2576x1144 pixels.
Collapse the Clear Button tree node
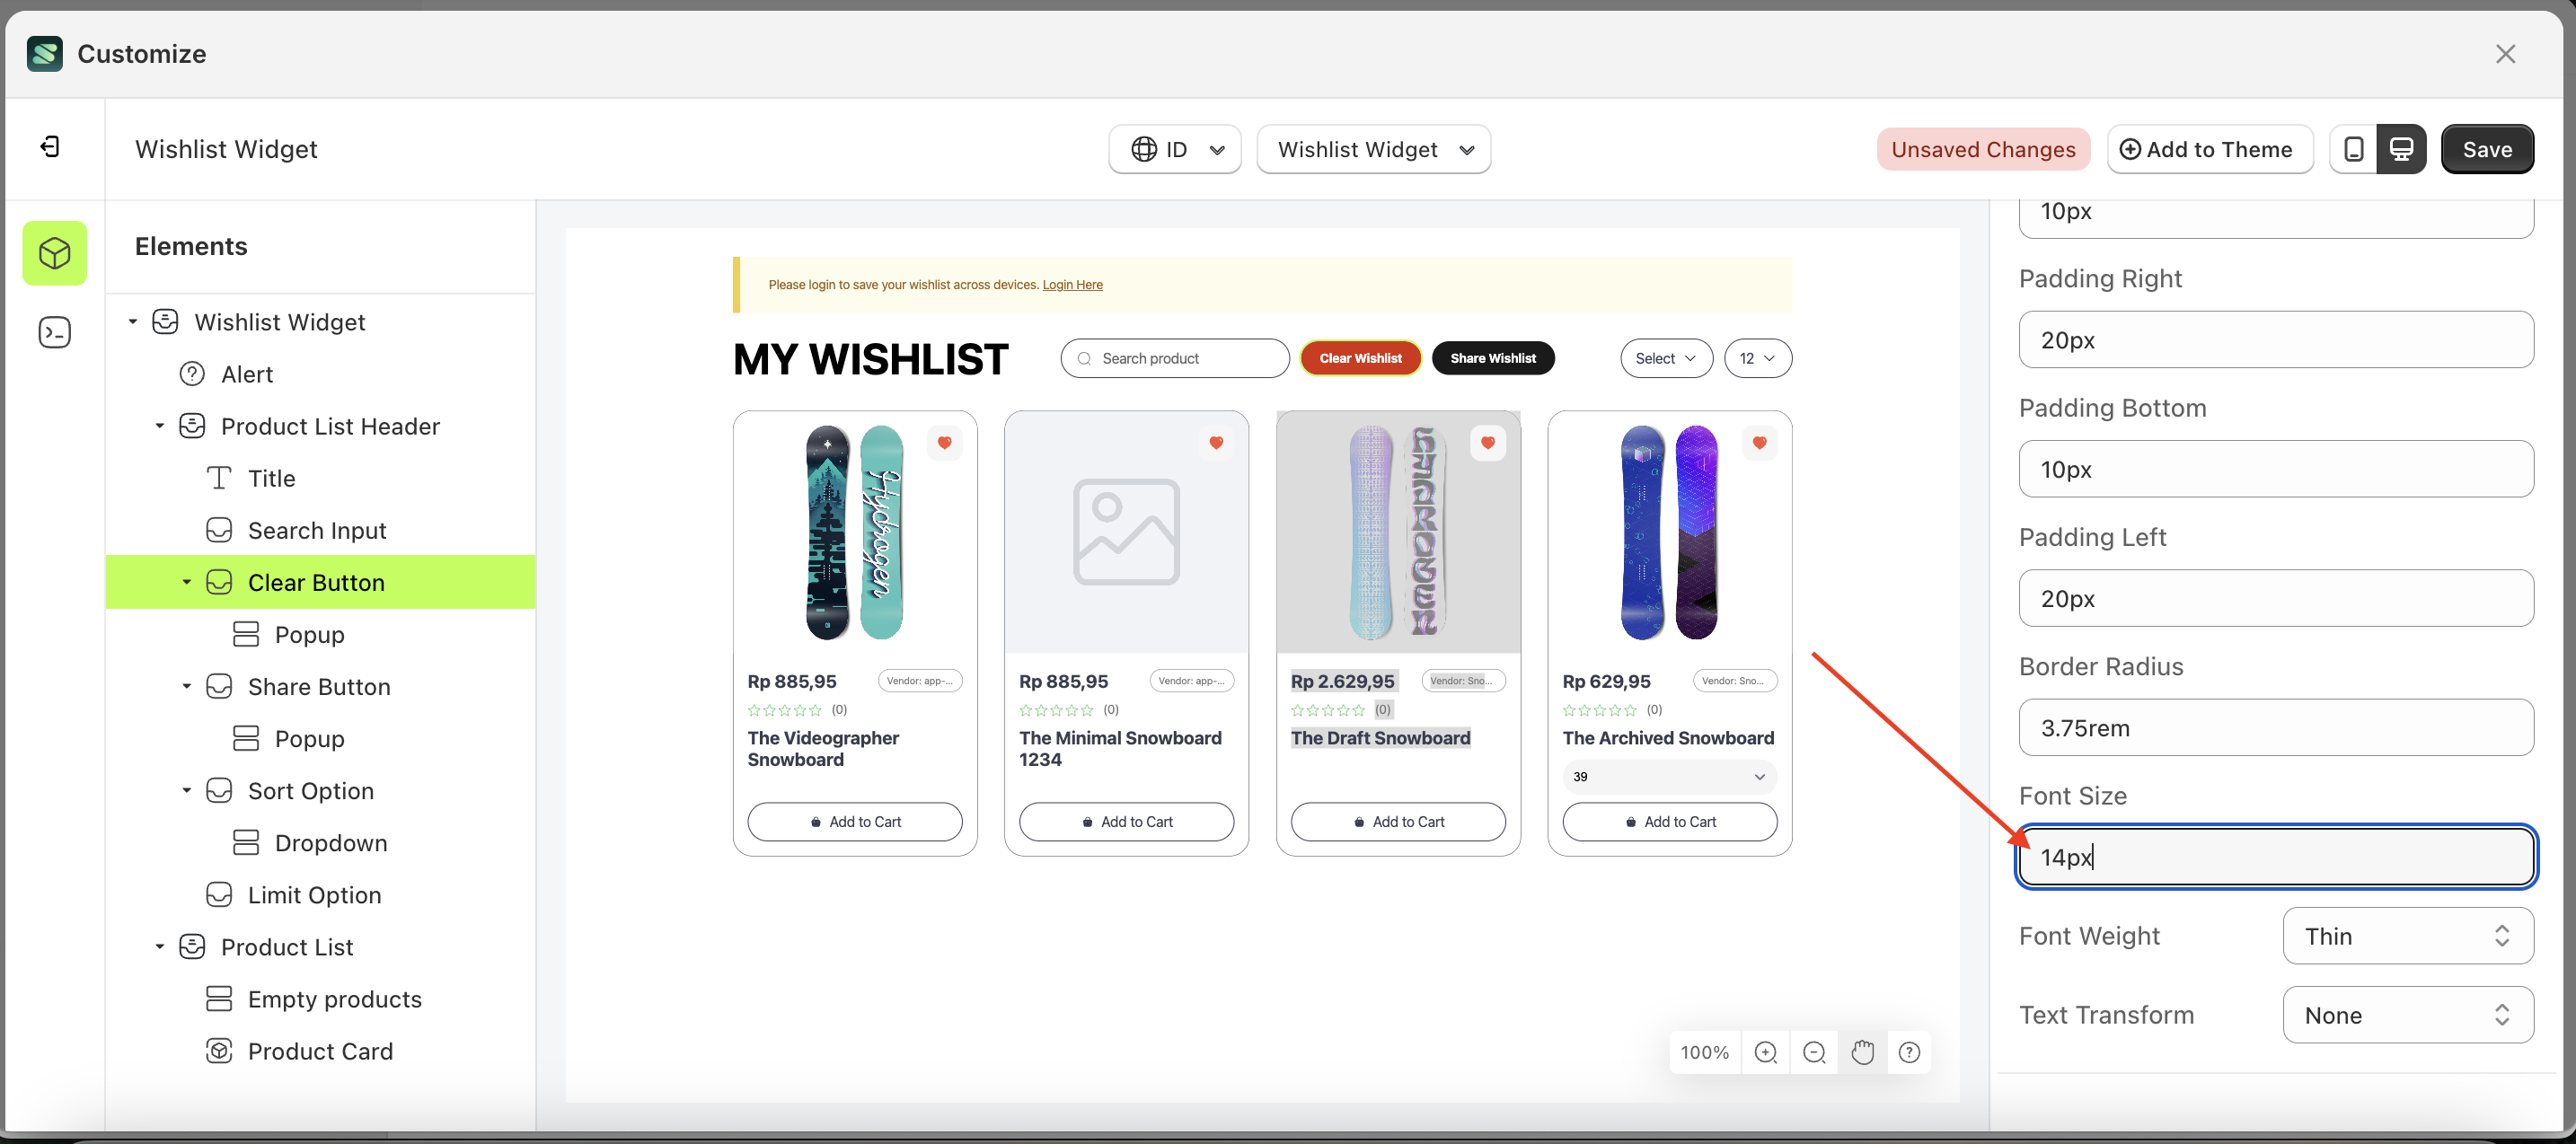click(187, 582)
